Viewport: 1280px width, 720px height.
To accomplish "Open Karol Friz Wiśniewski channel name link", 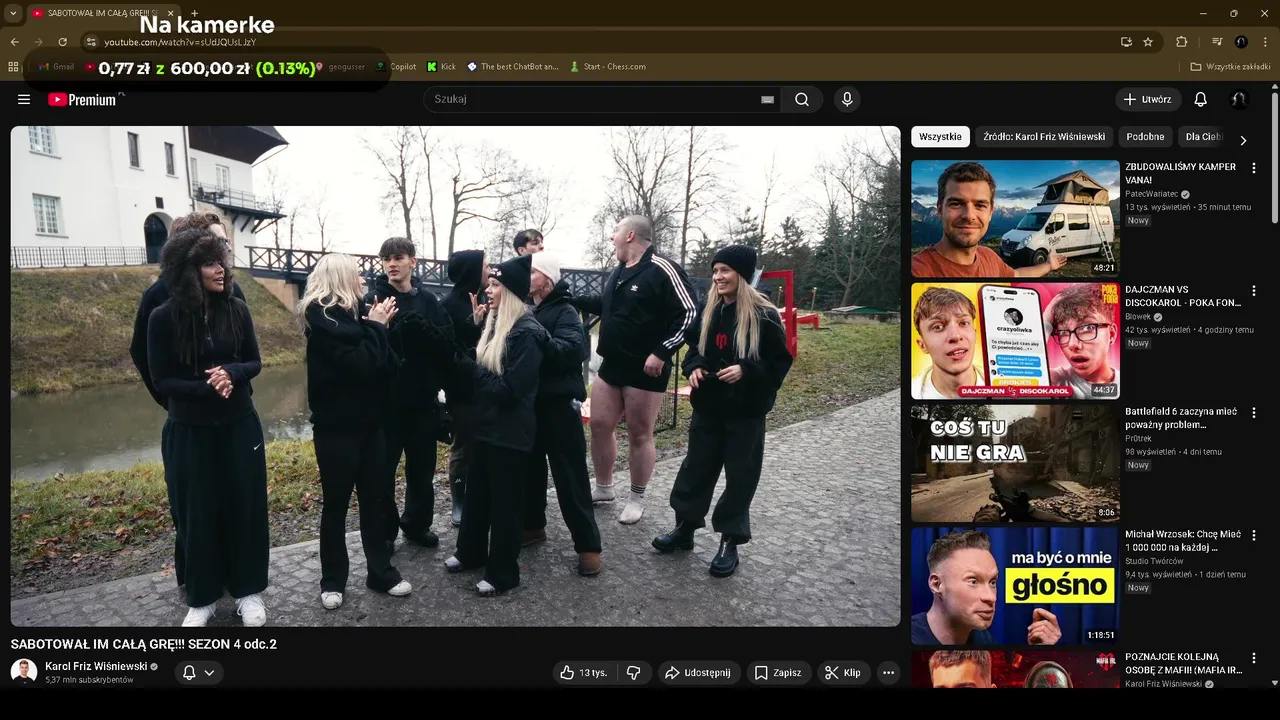I will coord(96,666).
